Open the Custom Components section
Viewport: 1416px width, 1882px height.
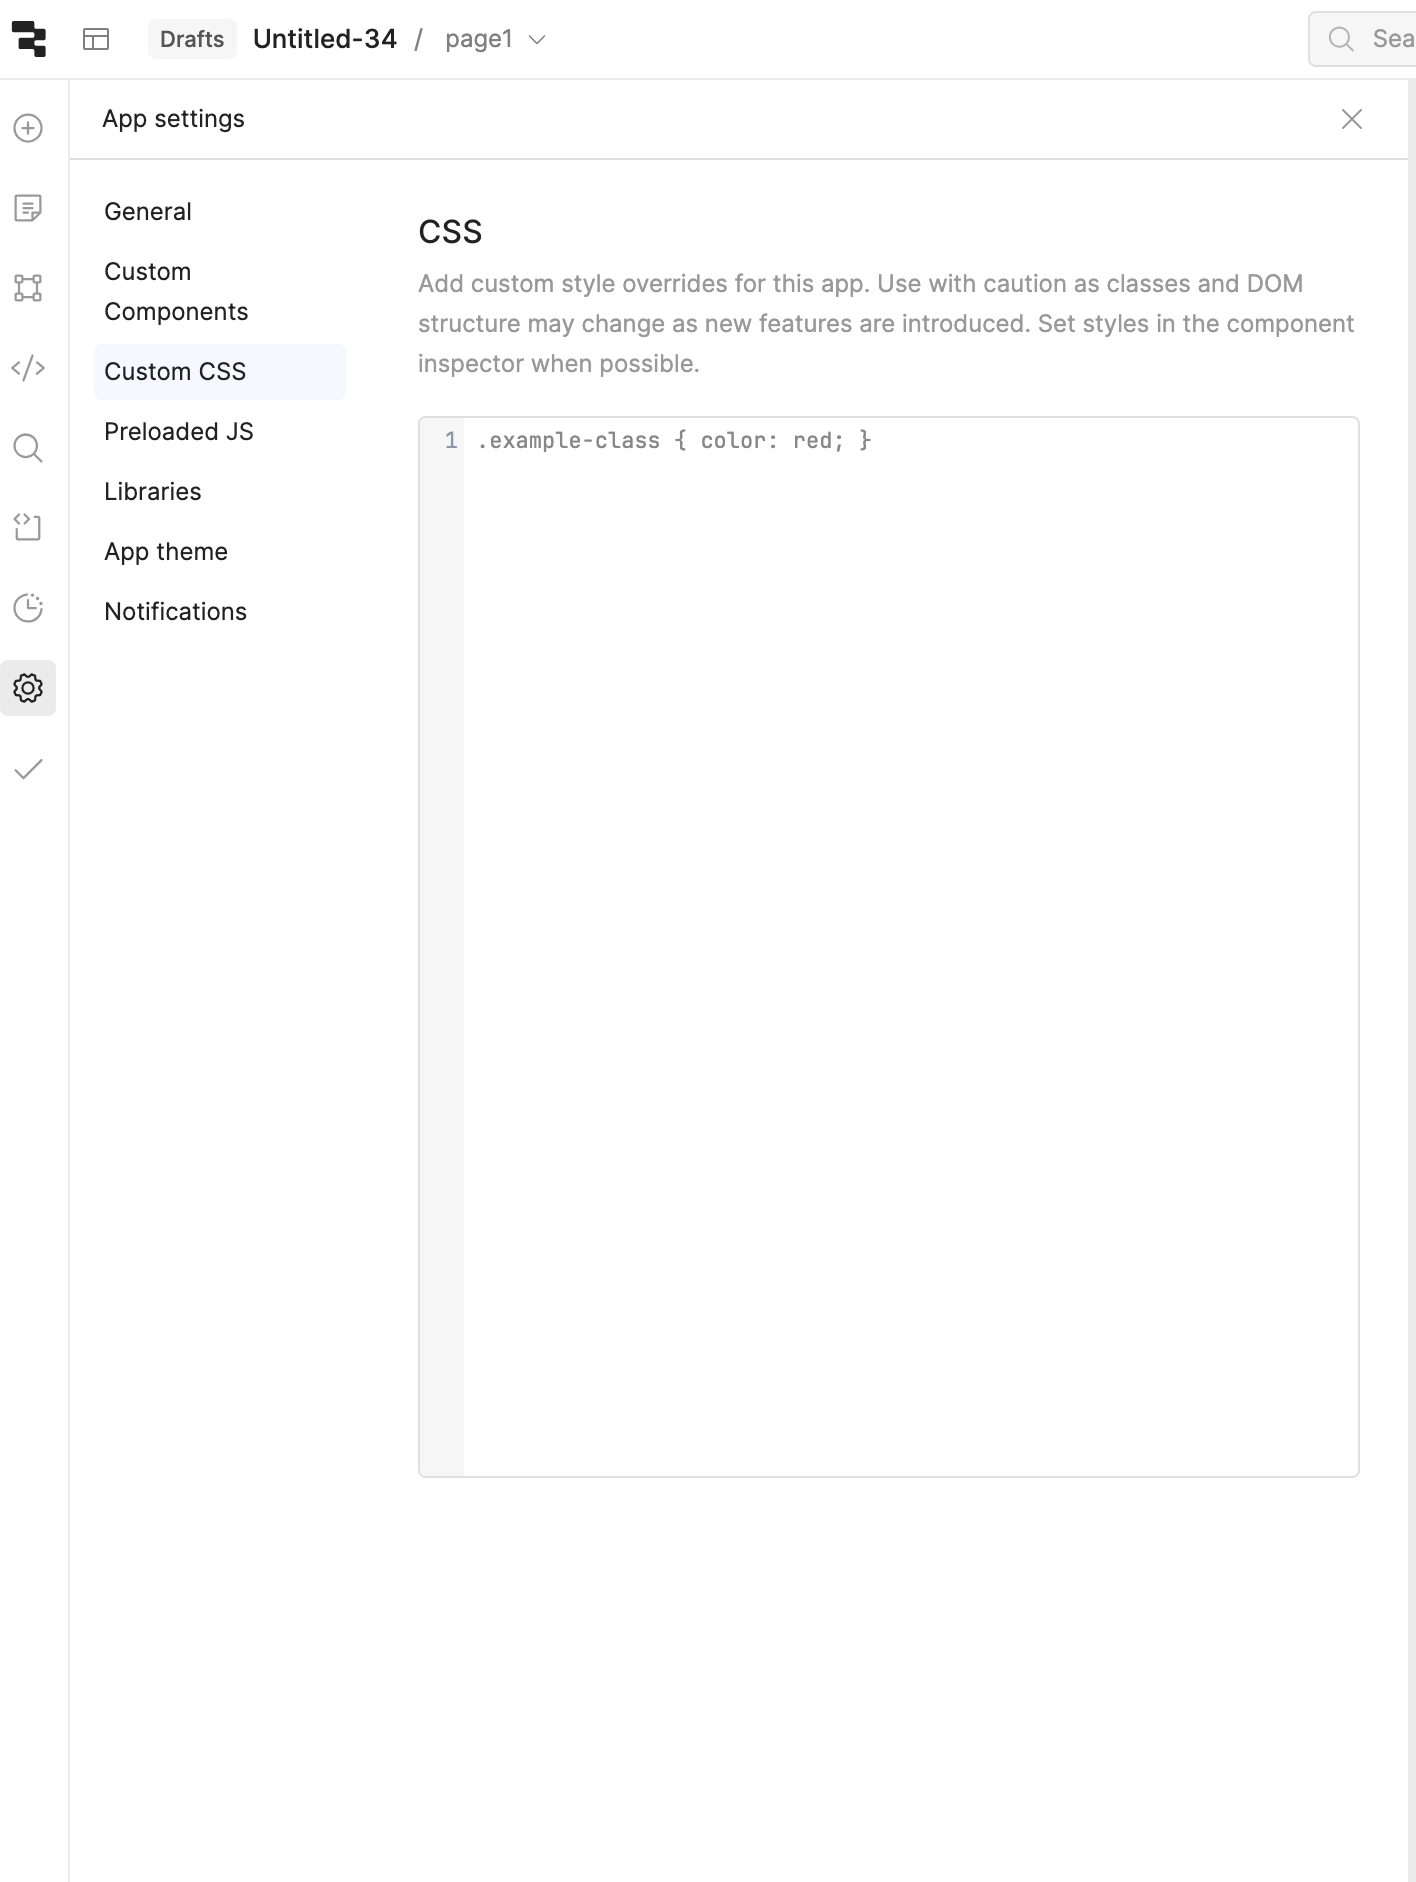click(x=176, y=292)
